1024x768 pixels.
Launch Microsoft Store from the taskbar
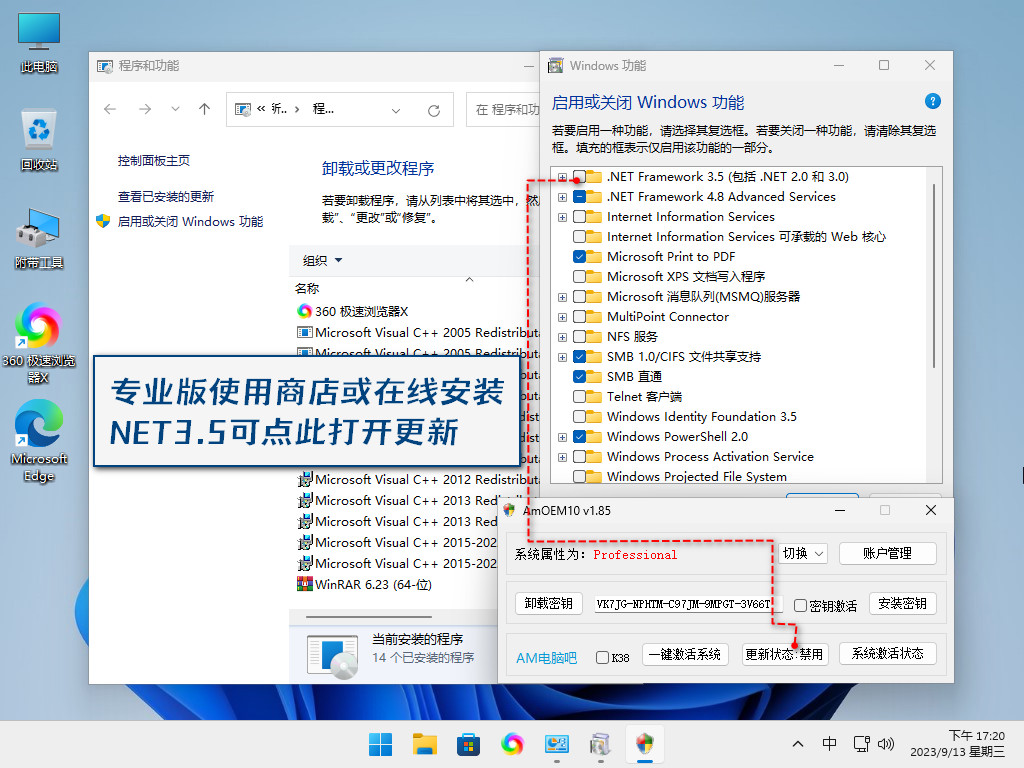[x=468, y=744]
